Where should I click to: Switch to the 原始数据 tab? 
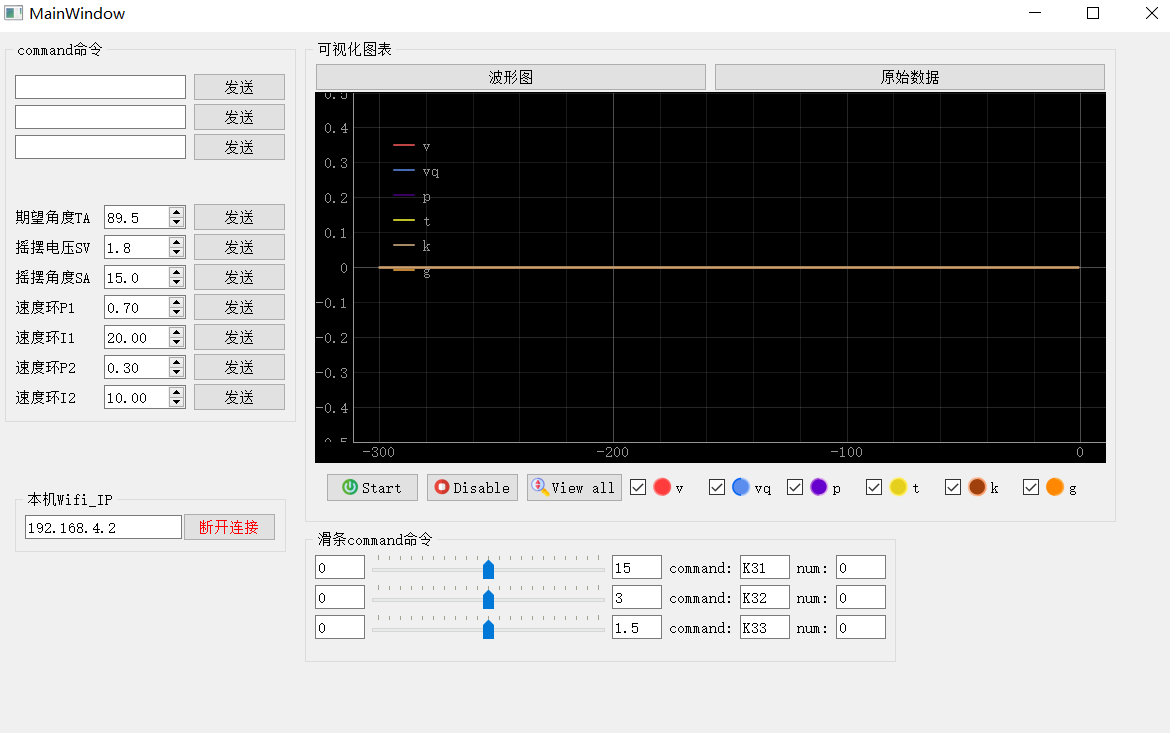tap(910, 77)
